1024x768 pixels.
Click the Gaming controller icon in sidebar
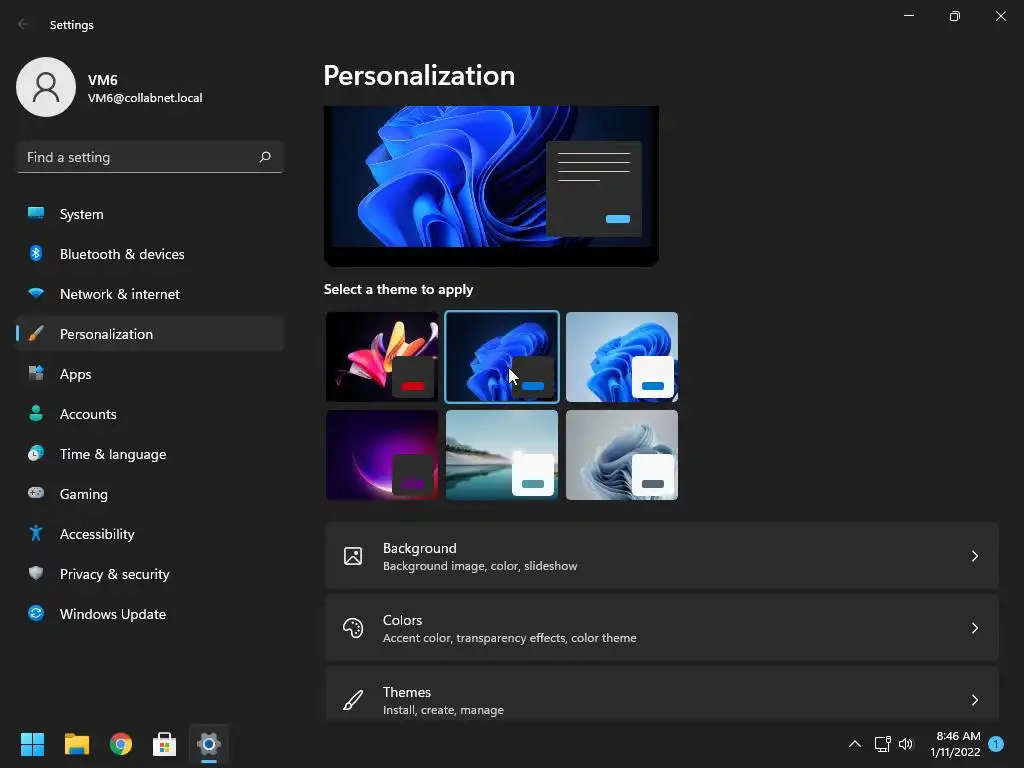pyautogui.click(x=36, y=493)
